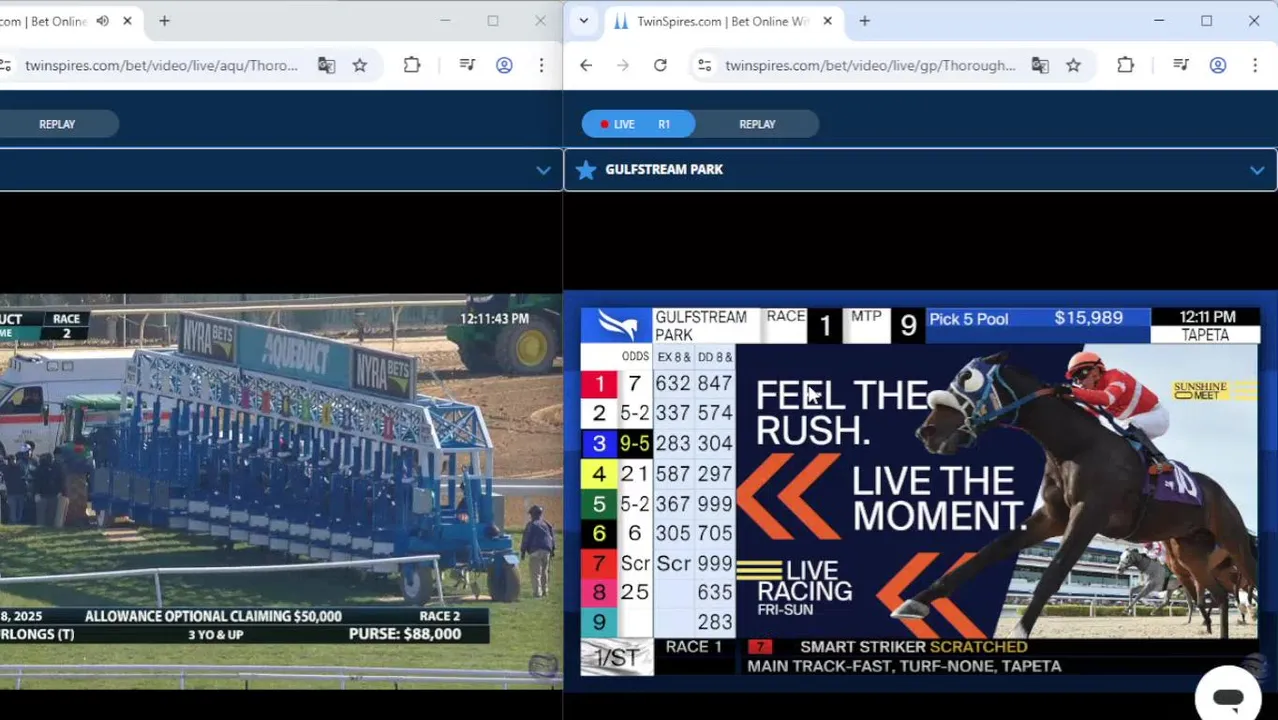This screenshot has height=720, width=1278.
Task: Click the scratched row for horse 7
Action: [x=658, y=563]
